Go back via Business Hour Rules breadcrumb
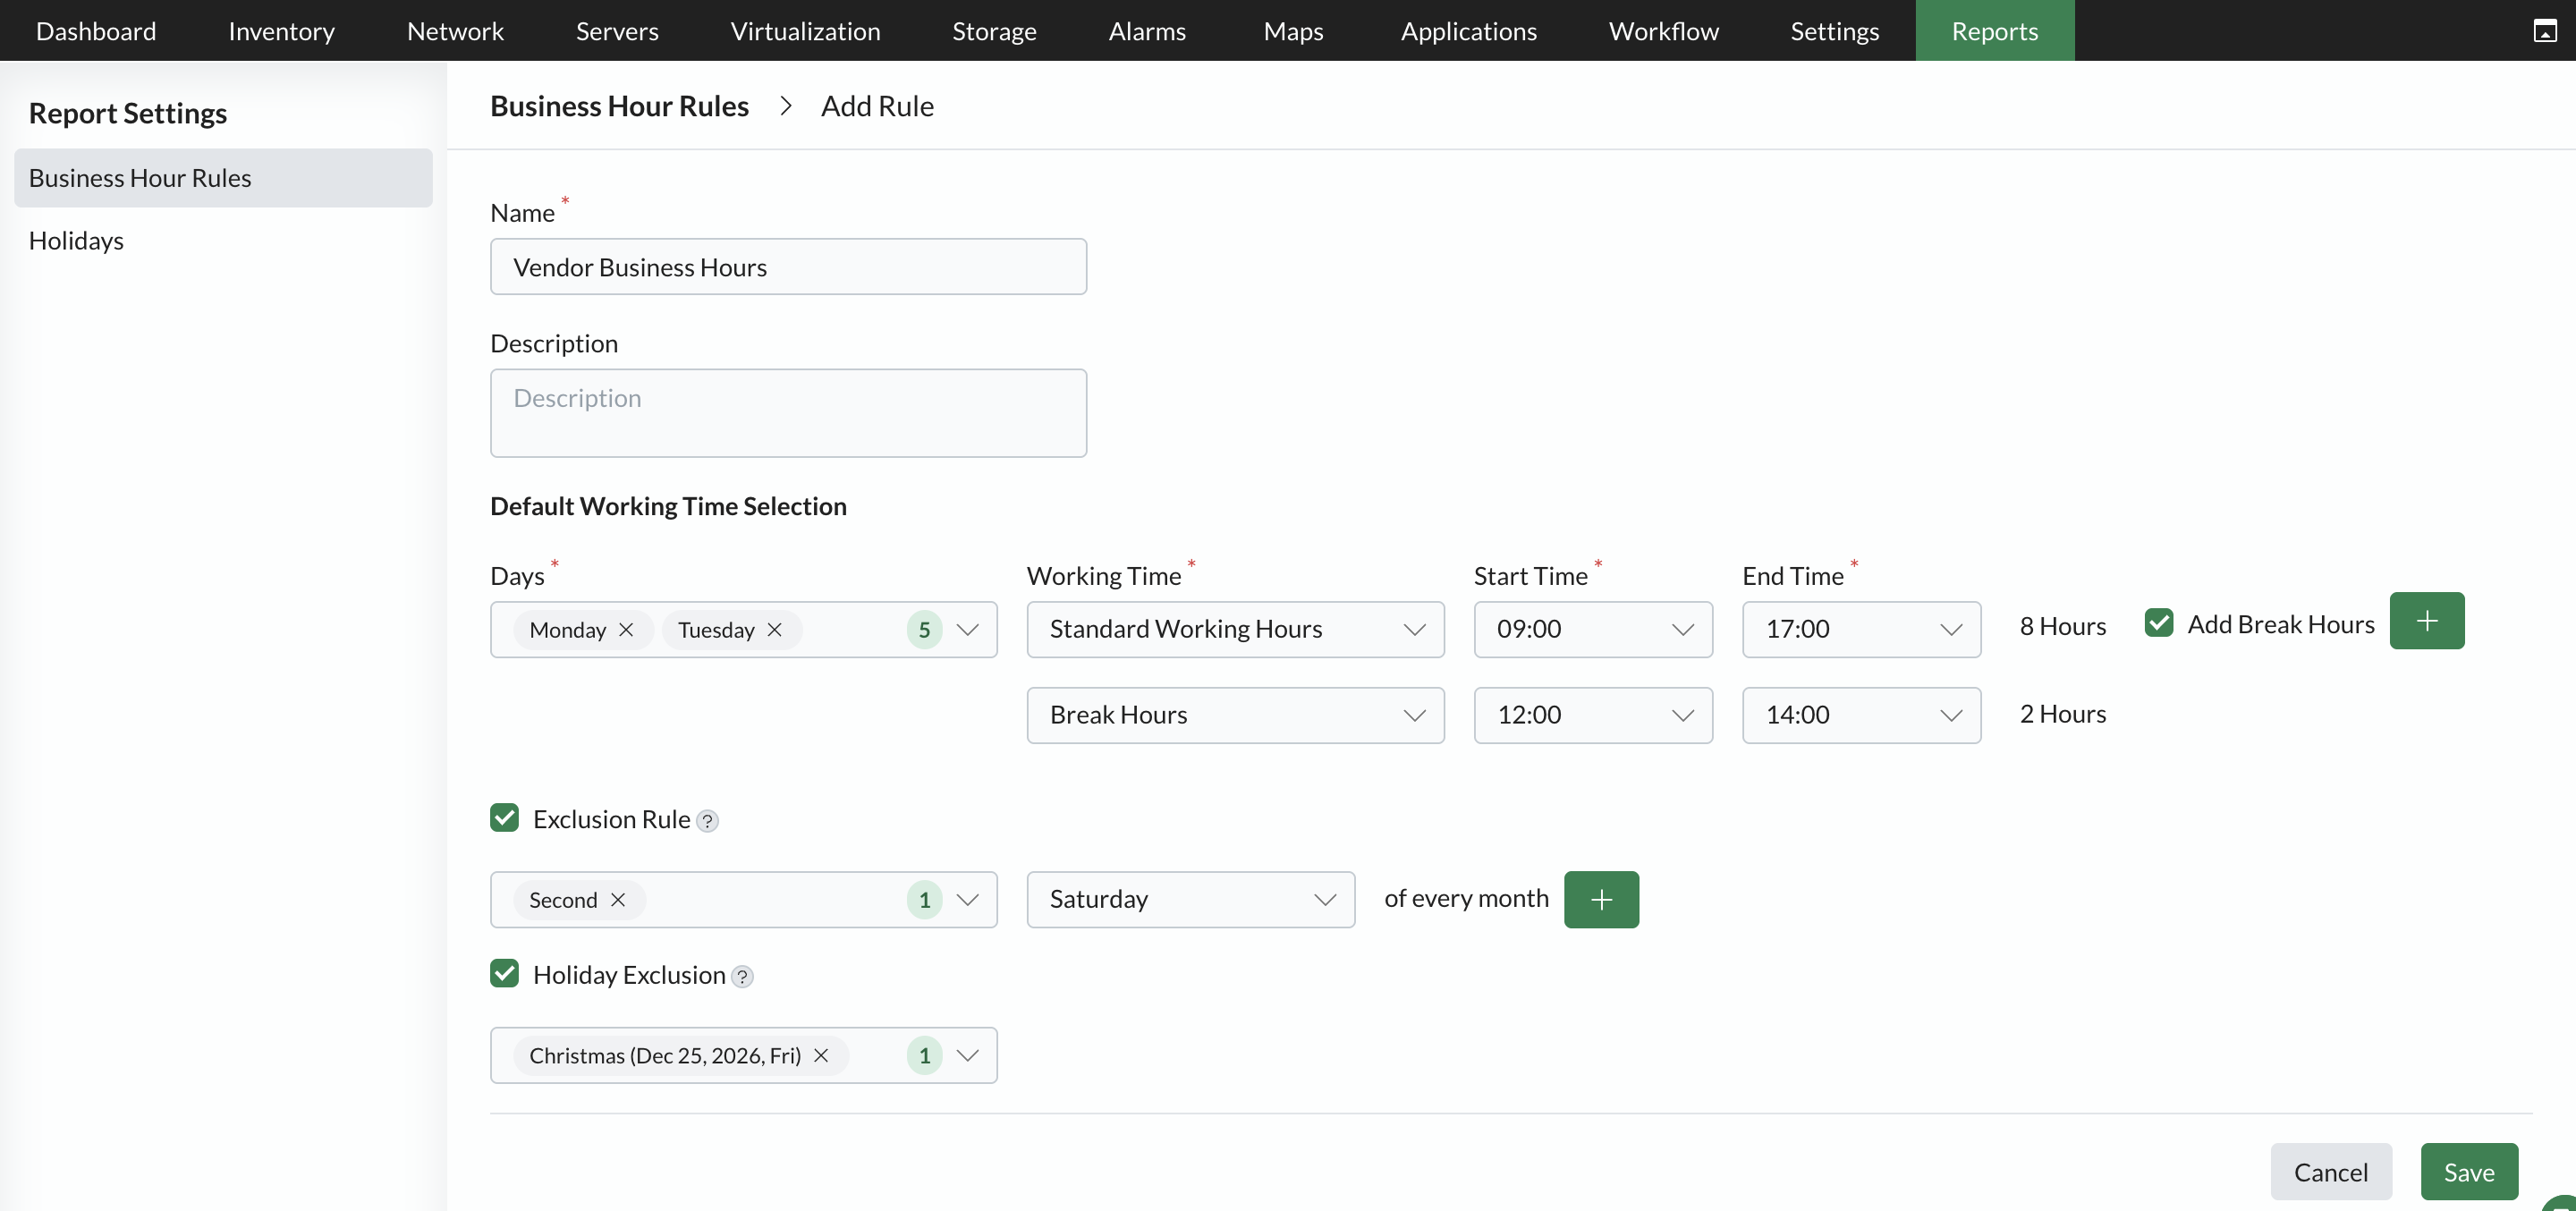This screenshot has width=2576, height=1211. pos(619,106)
